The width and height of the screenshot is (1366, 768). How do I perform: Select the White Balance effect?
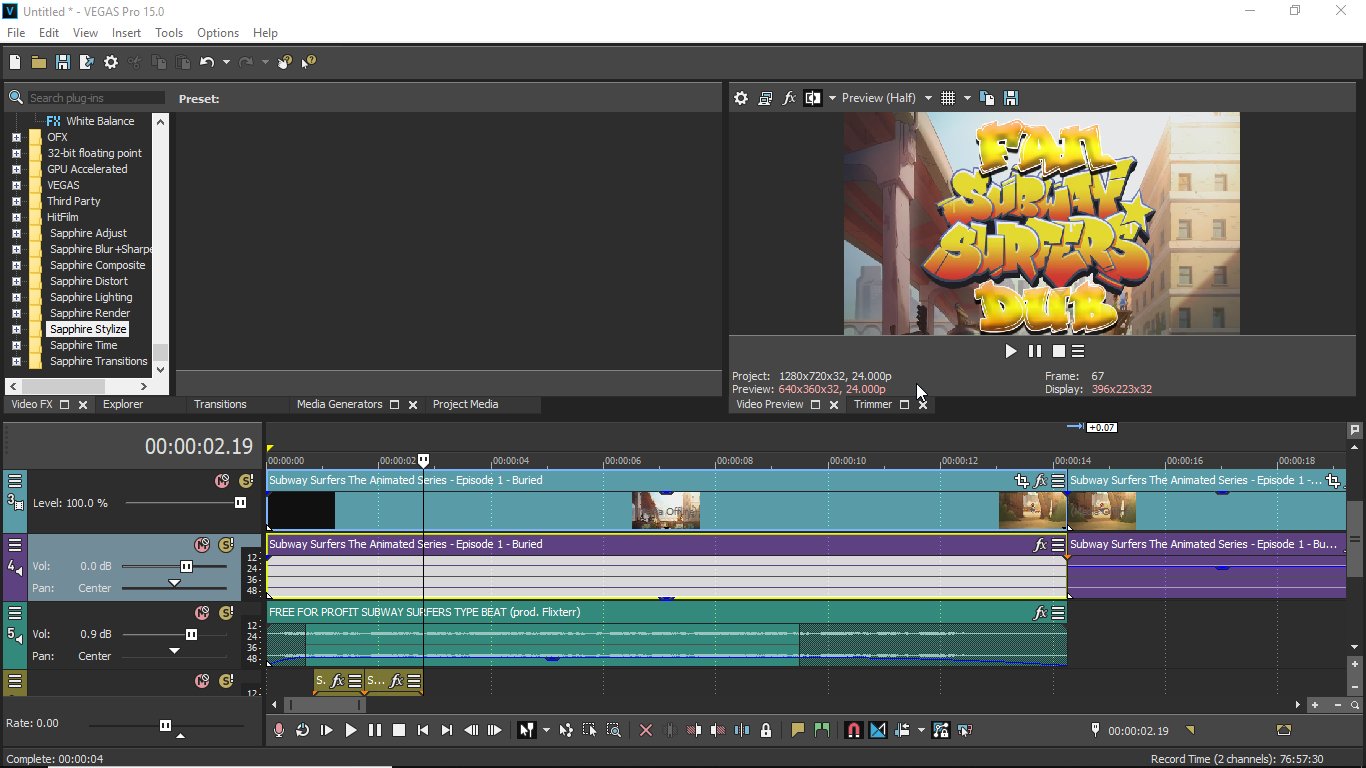click(x=100, y=121)
